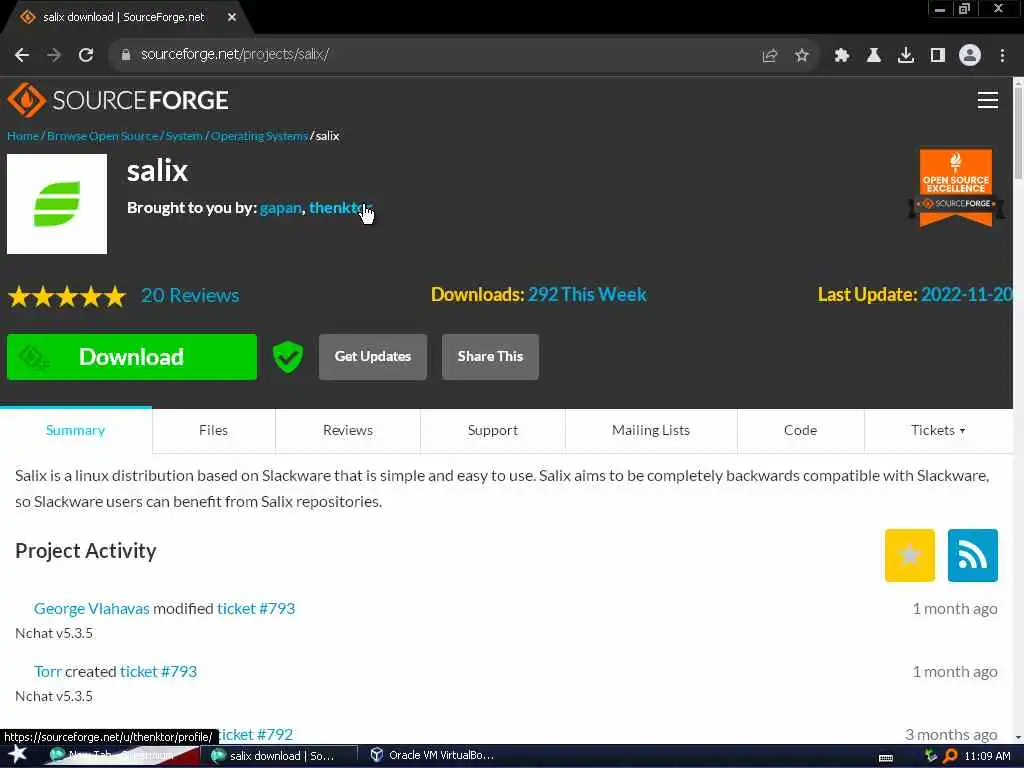The image size is (1024, 768).
Task: Click the keyboard icon in system tray
Action: (x=886, y=758)
